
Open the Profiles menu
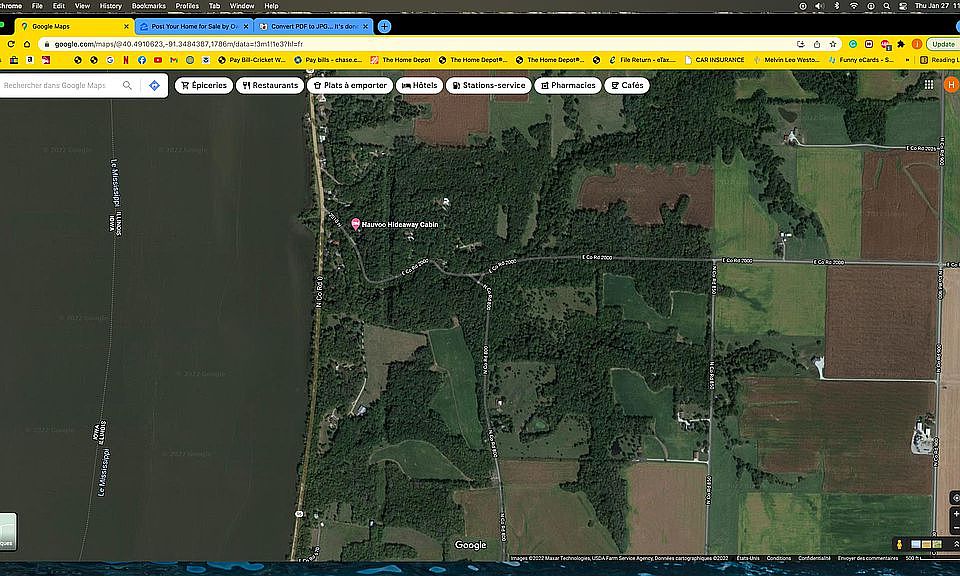tap(187, 6)
